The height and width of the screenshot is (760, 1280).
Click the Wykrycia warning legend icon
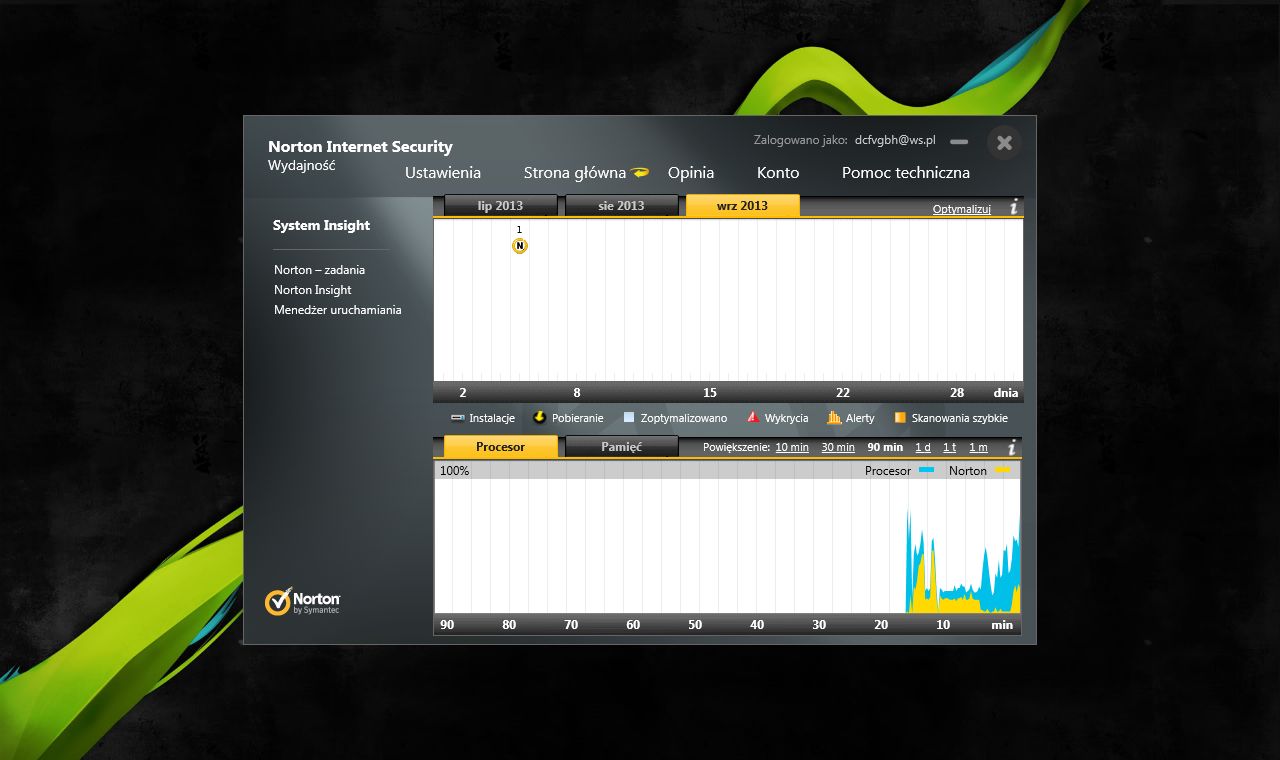tap(754, 418)
